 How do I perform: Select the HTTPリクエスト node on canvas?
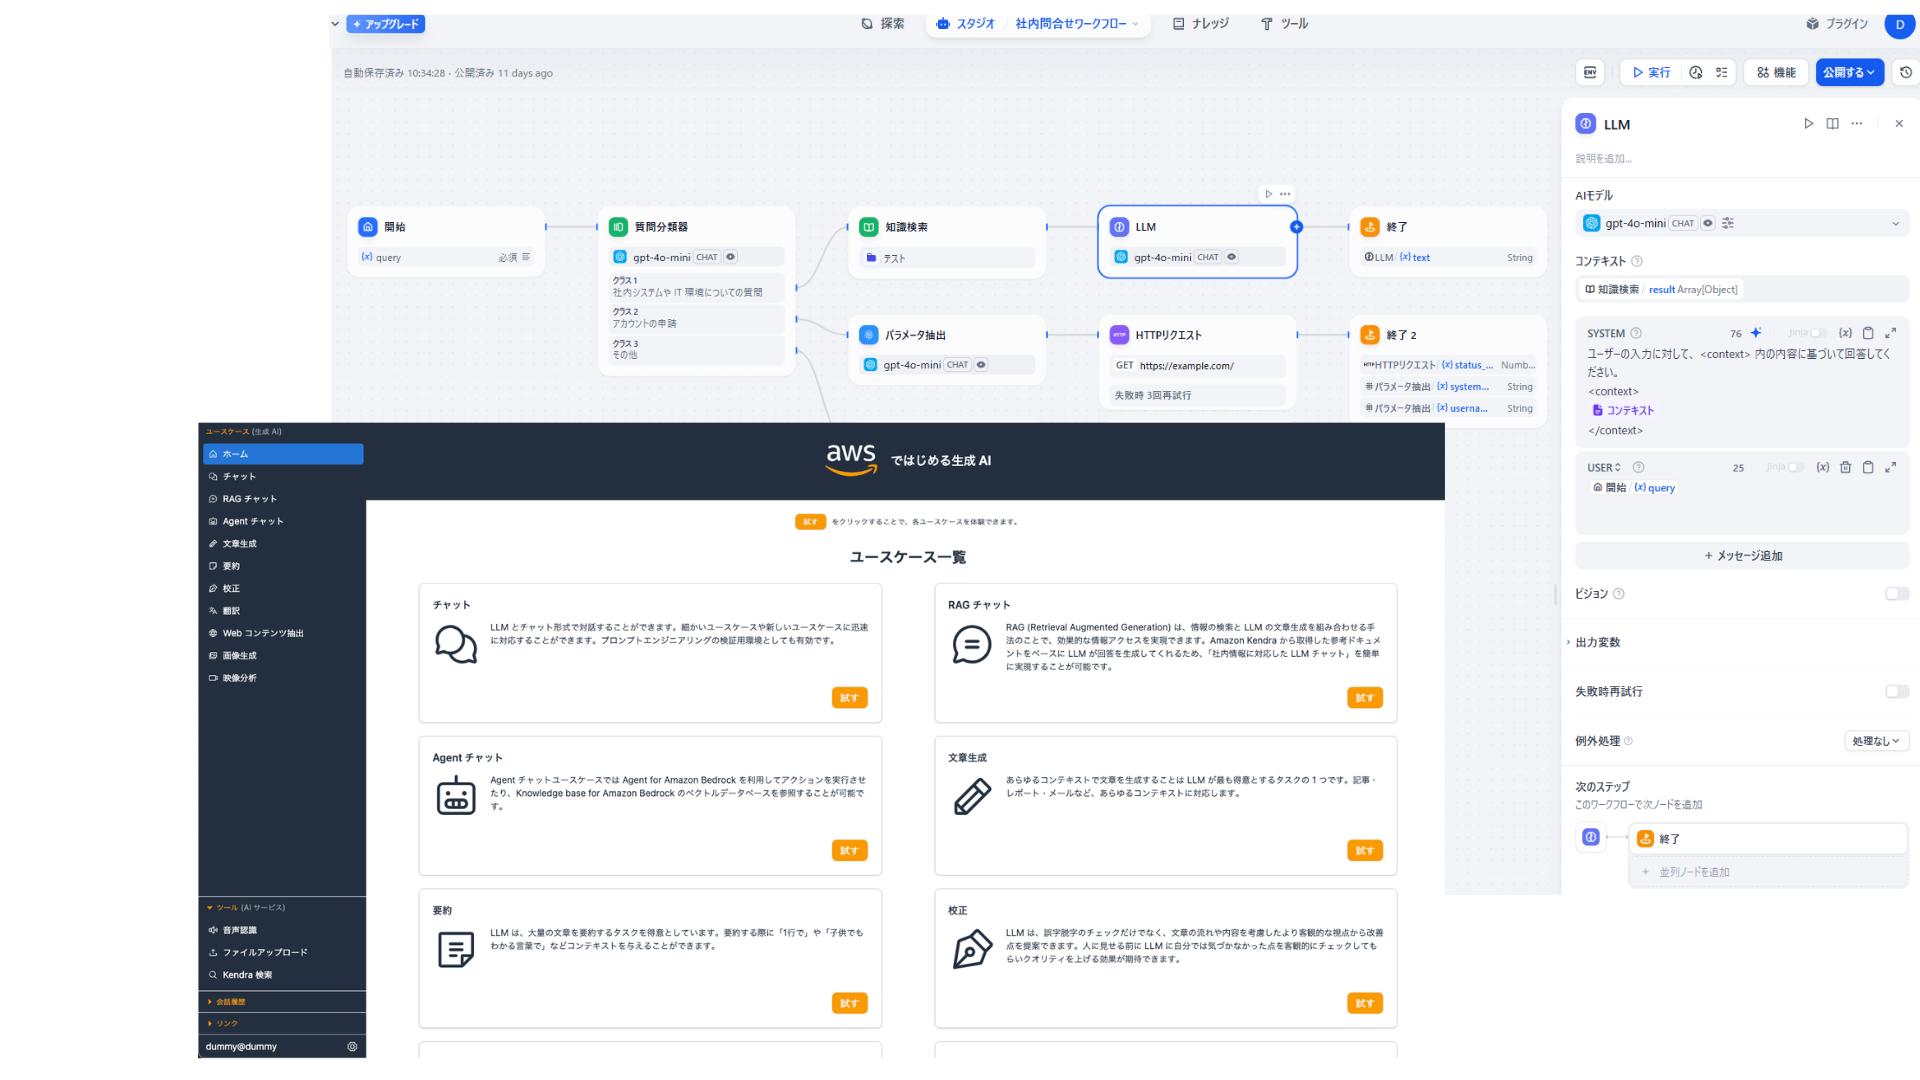(x=1198, y=362)
